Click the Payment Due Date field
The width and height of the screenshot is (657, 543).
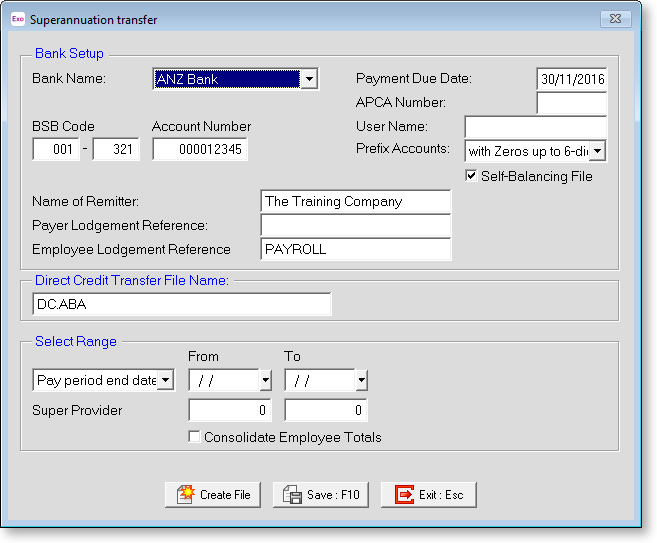571,79
